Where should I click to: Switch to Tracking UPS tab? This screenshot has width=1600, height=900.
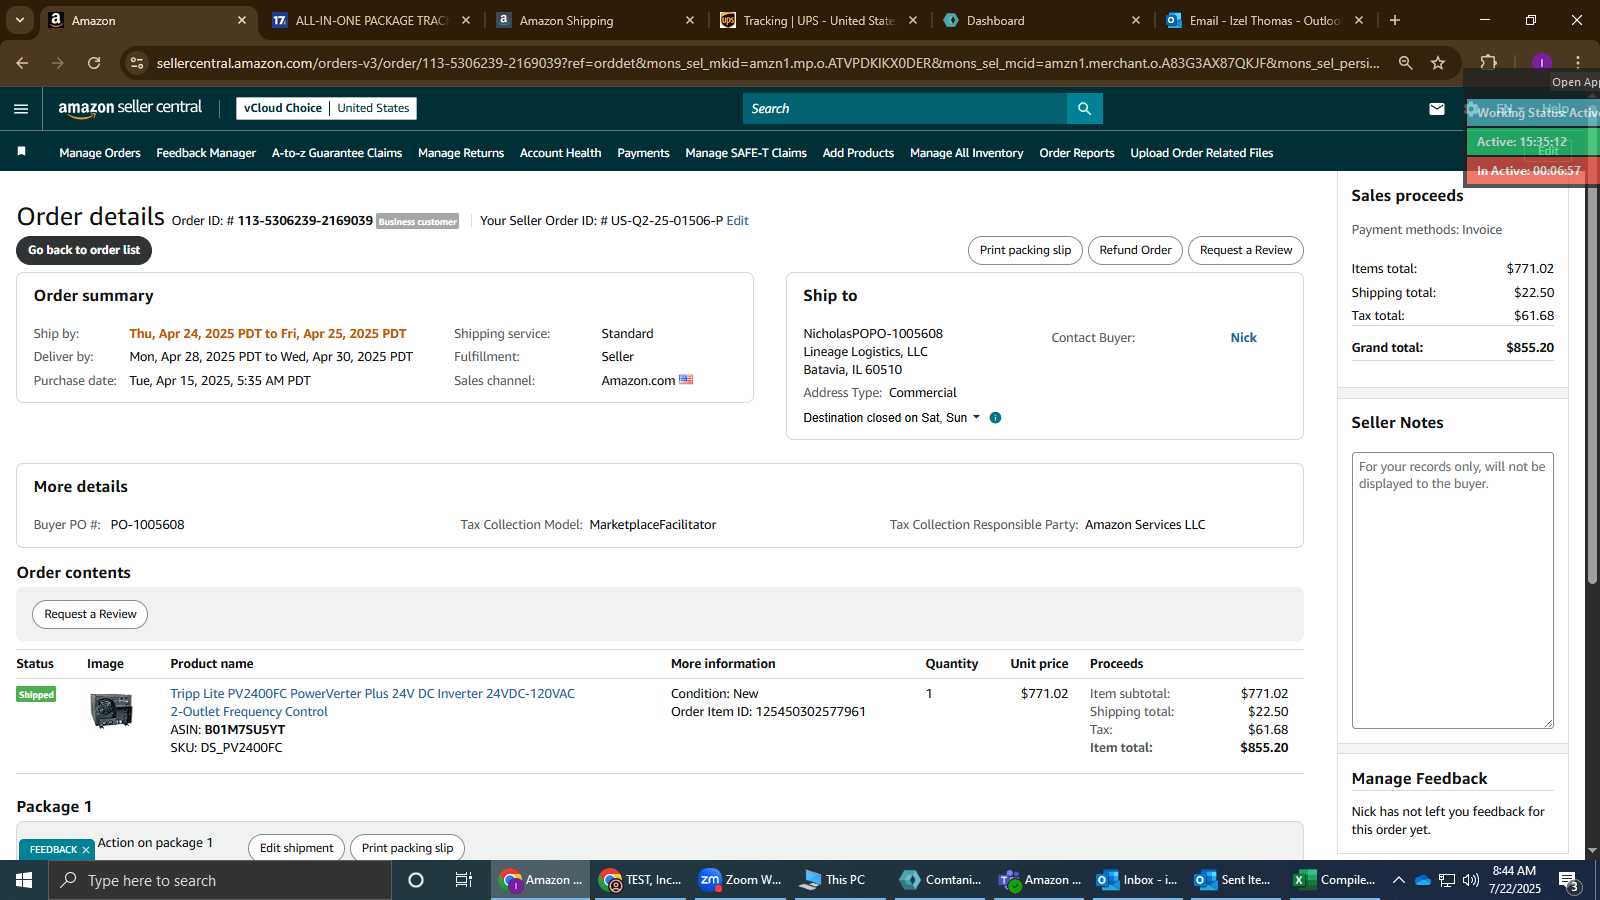(x=818, y=20)
